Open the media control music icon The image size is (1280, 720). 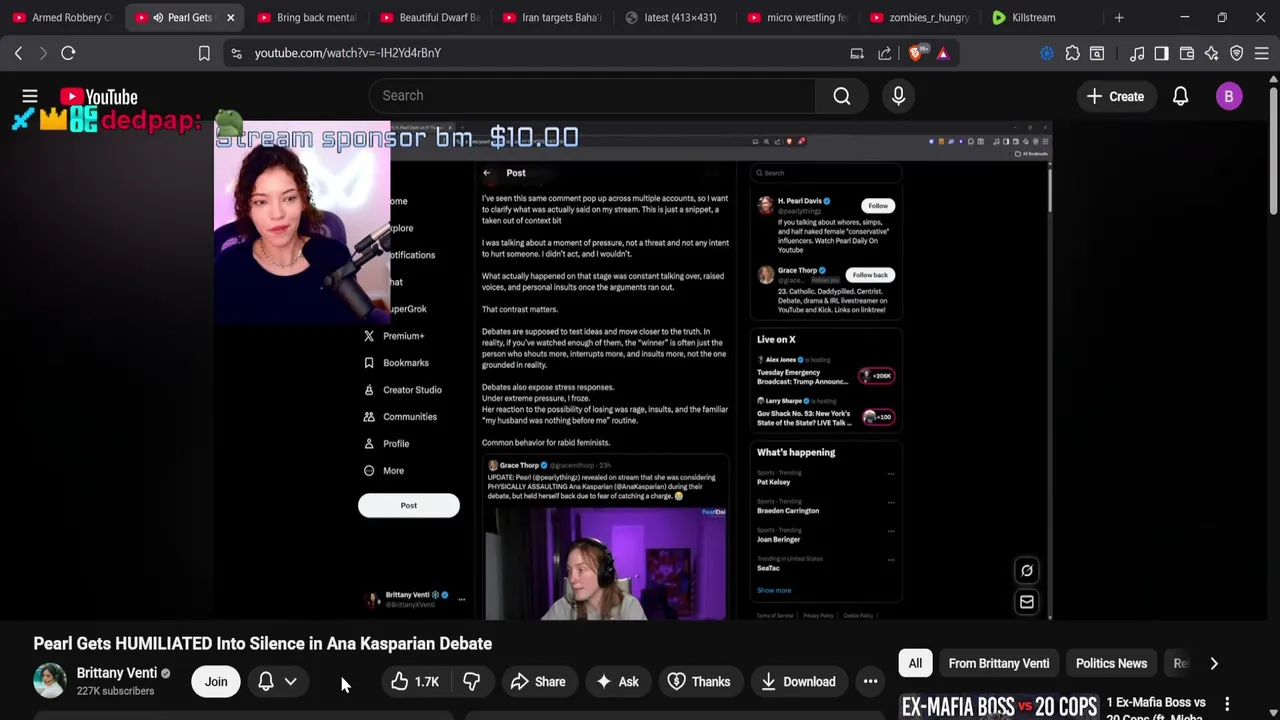coord(1137,53)
